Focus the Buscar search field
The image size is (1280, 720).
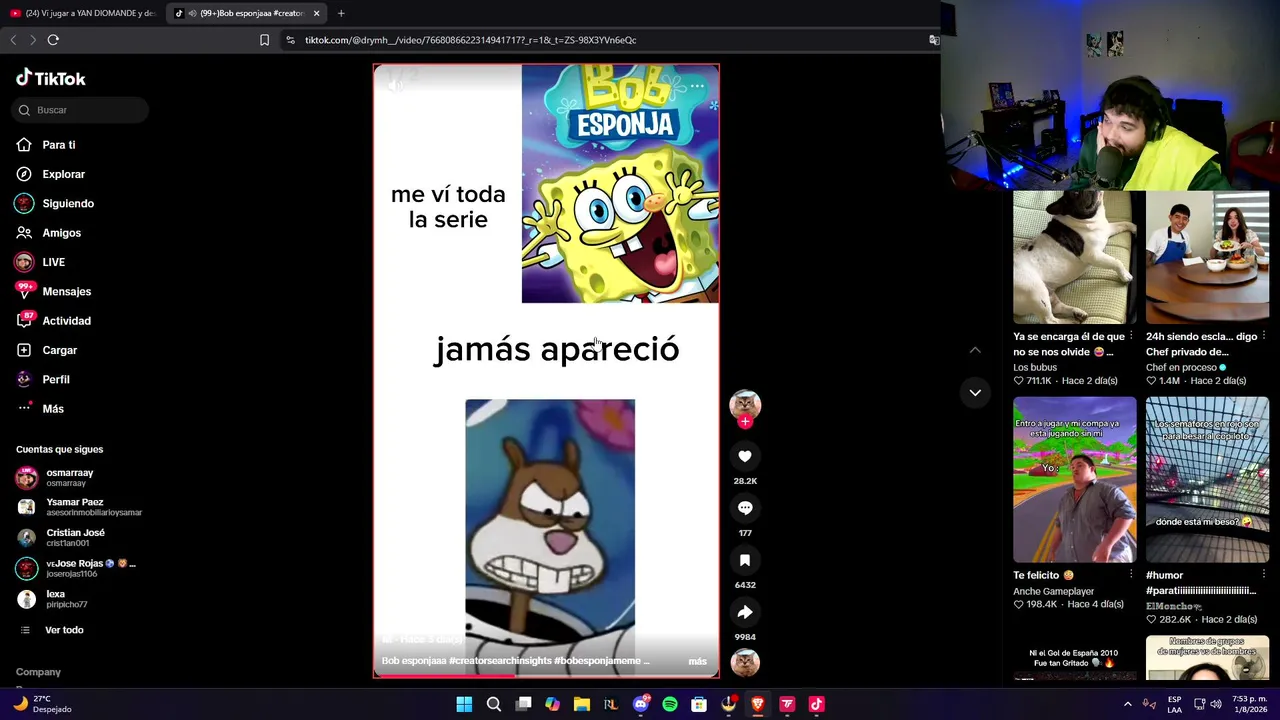(x=80, y=110)
